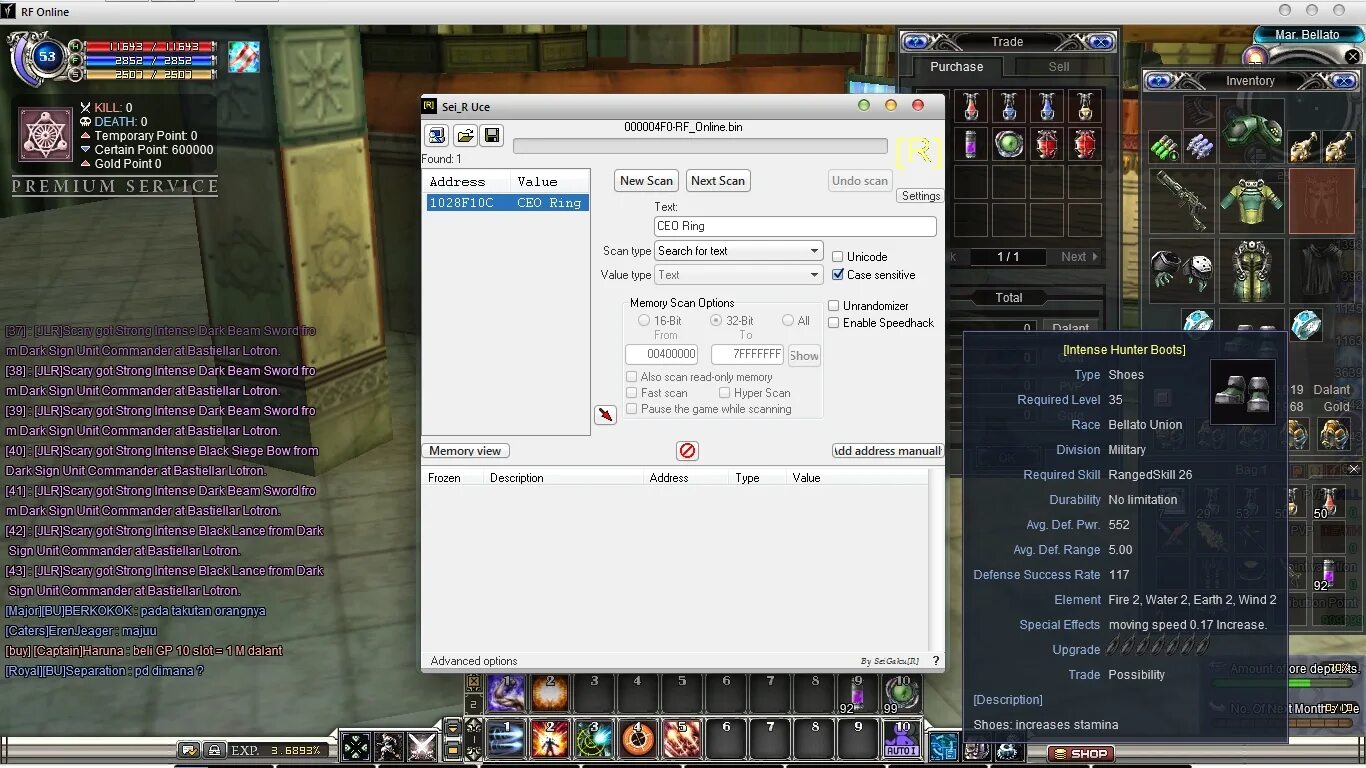Select the right blue ring in Inventory
The image size is (1366, 768).
tap(1305, 324)
